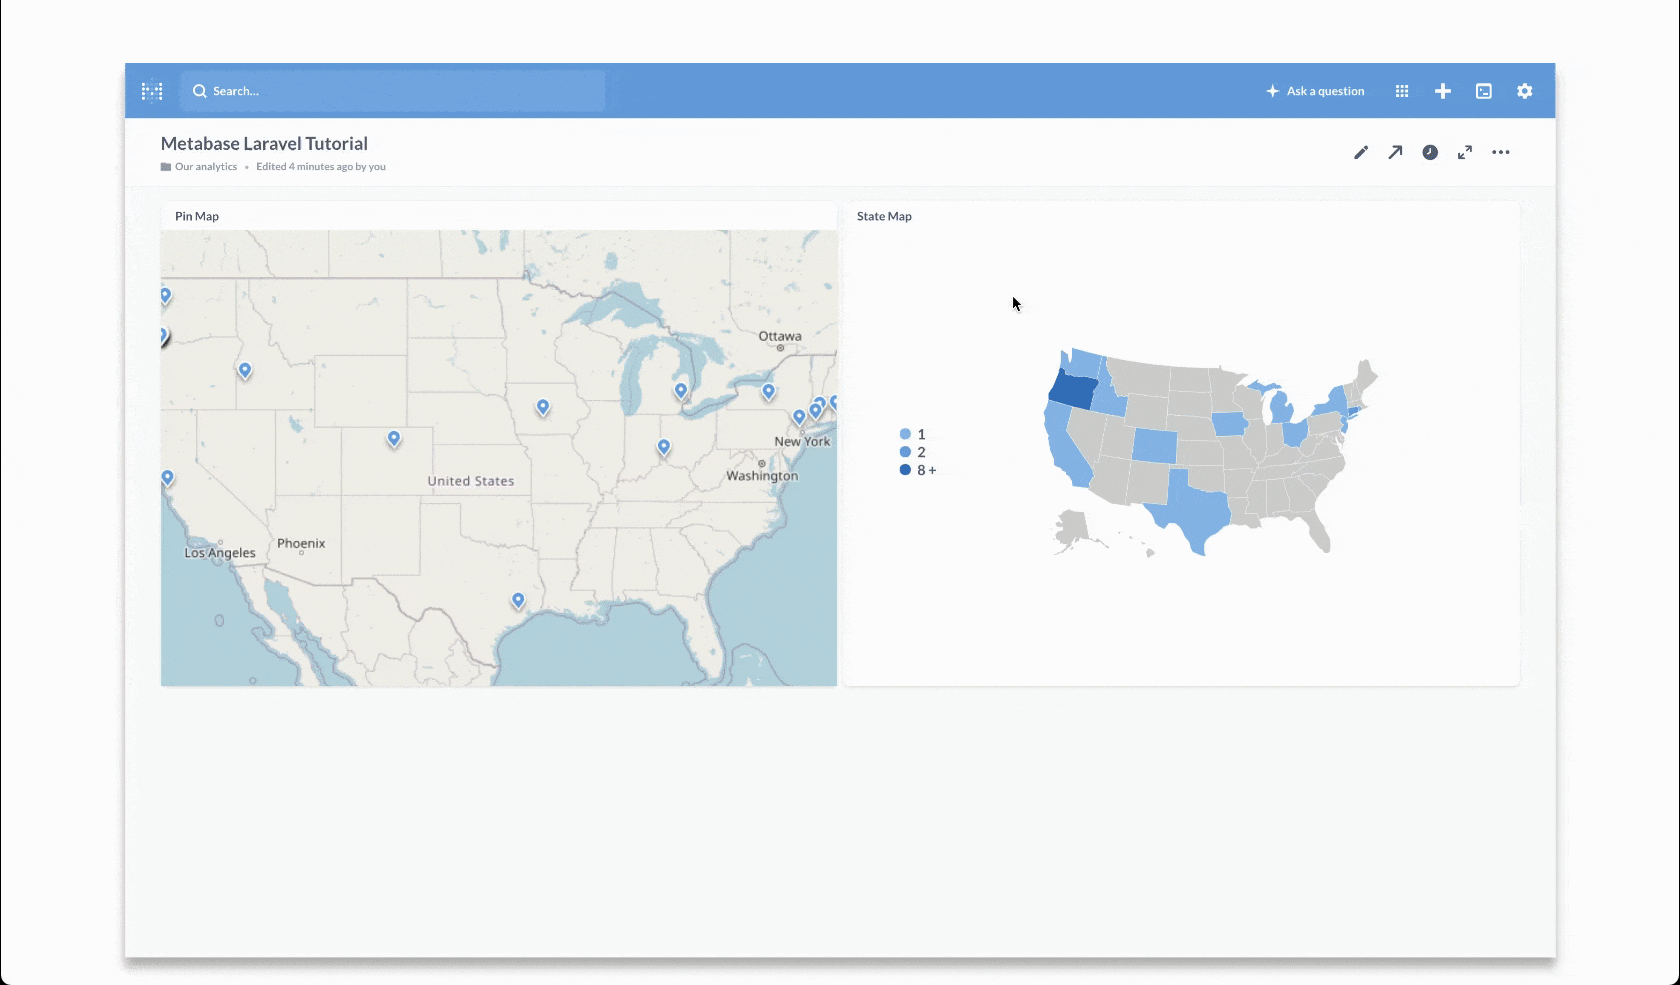Screen dimensions: 1680x985
Task: Open the SQL console icon
Action: point(1484,91)
